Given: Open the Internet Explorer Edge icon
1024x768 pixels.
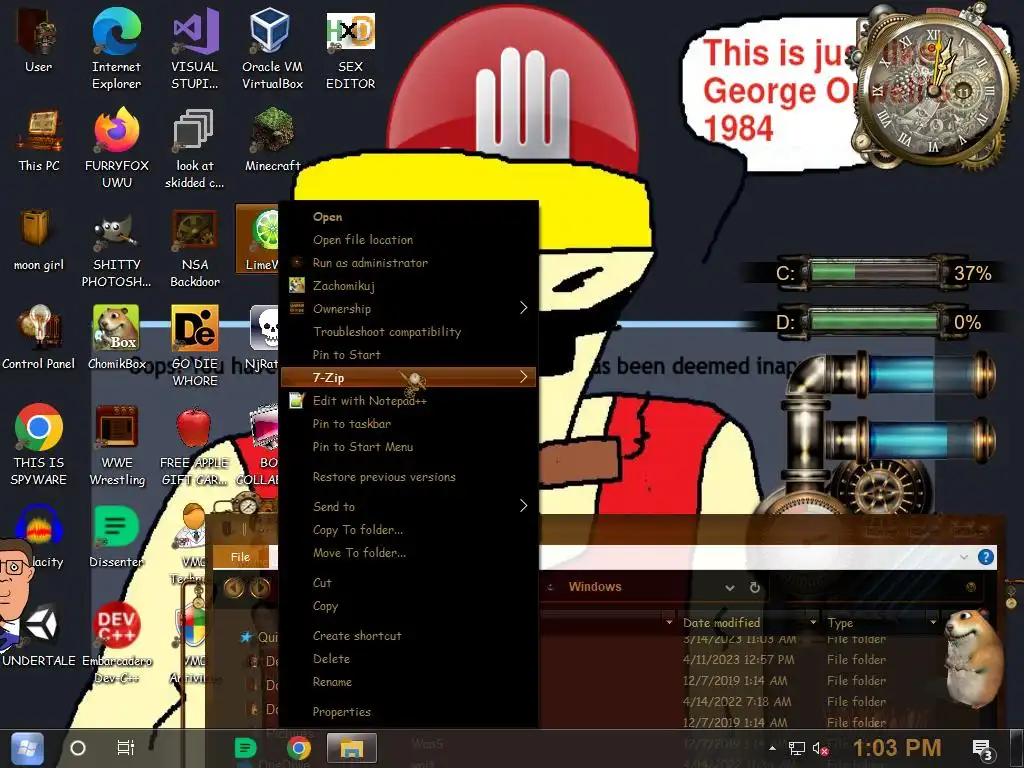Looking at the screenshot, I should (116, 48).
